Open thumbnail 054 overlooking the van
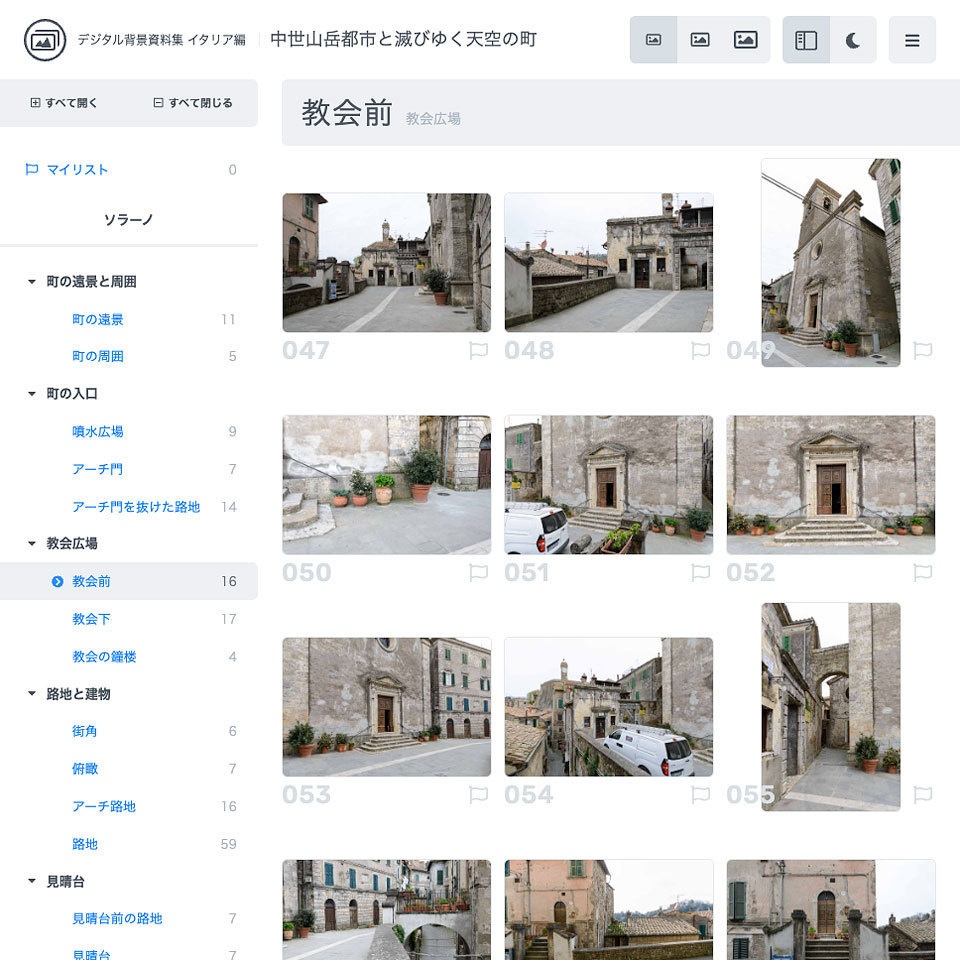The height and width of the screenshot is (960, 960). 609,707
